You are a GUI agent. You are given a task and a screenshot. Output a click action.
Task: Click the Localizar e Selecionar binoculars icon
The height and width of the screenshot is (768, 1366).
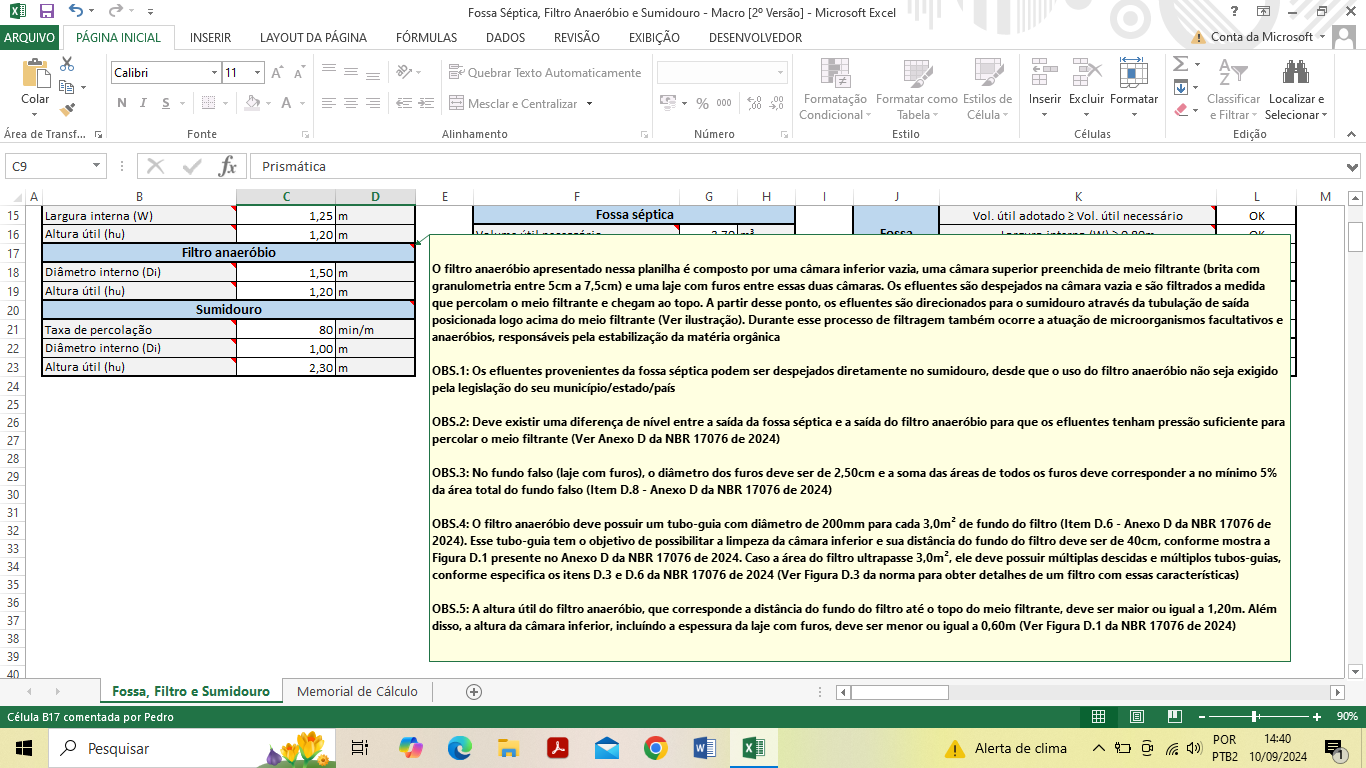1296,73
